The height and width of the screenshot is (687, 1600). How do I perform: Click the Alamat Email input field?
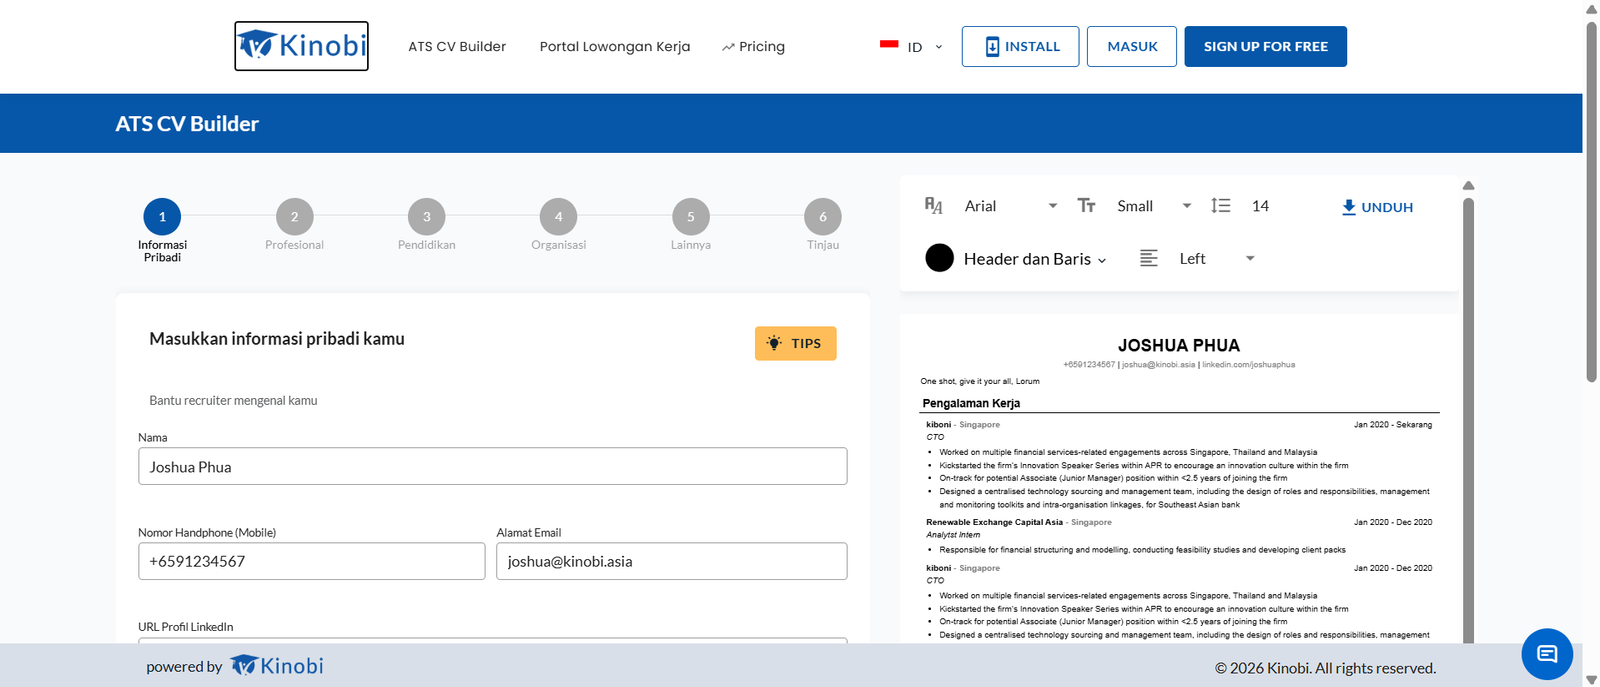[672, 561]
